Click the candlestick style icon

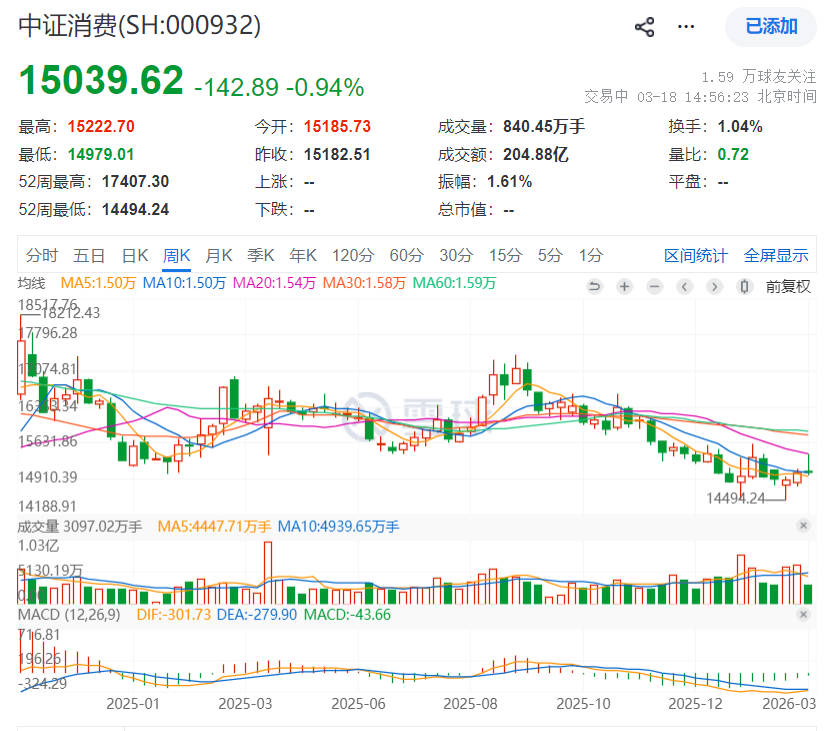click(743, 286)
